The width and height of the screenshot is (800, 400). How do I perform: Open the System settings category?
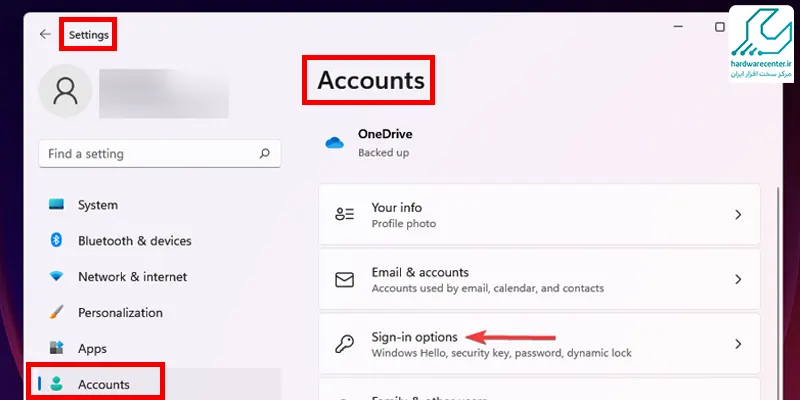[159, 205]
